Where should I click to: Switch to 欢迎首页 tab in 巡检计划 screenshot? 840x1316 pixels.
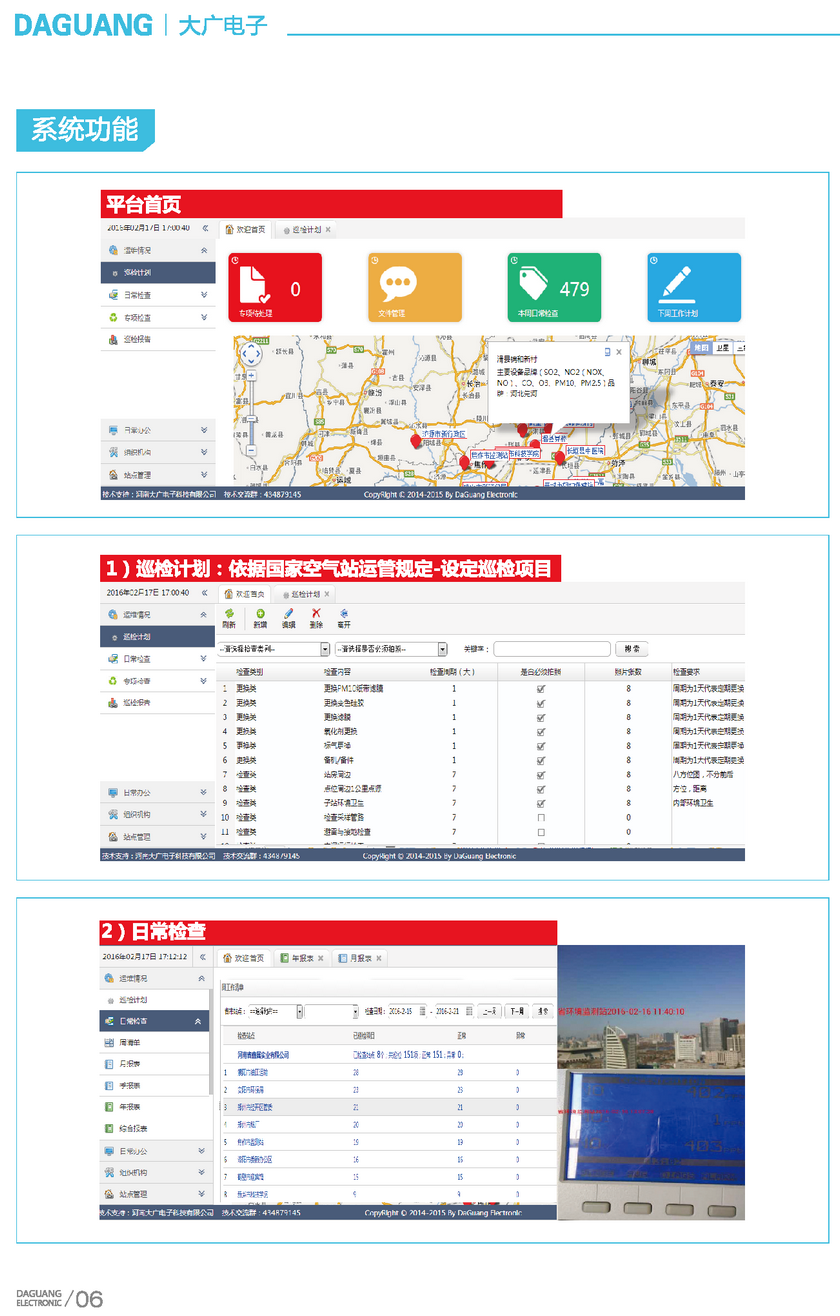pos(246,593)
